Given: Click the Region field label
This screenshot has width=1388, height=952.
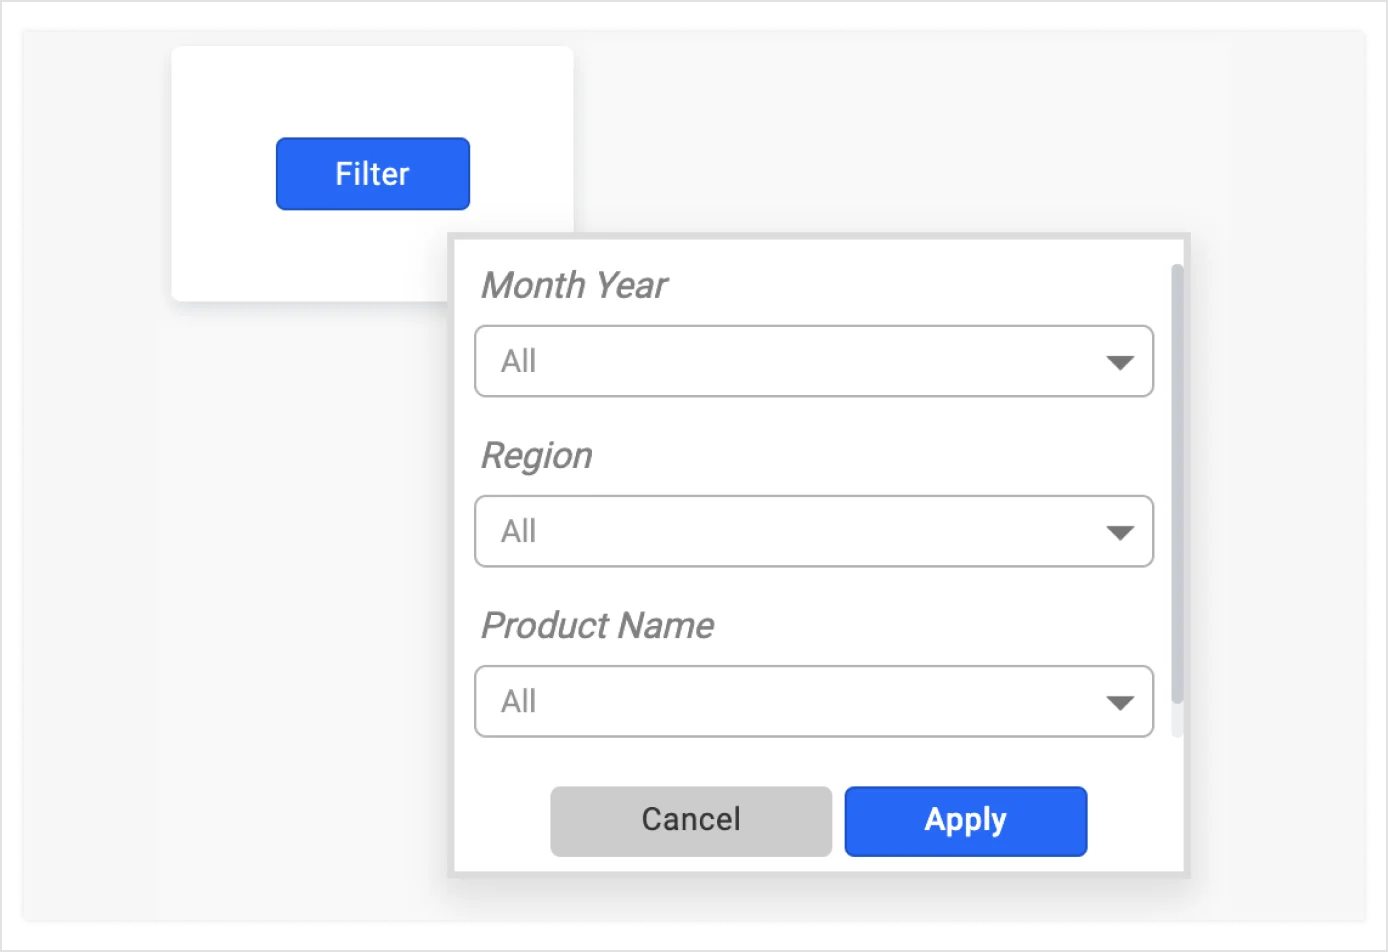Looking at the screenshot, I should [x=536, y=455].
